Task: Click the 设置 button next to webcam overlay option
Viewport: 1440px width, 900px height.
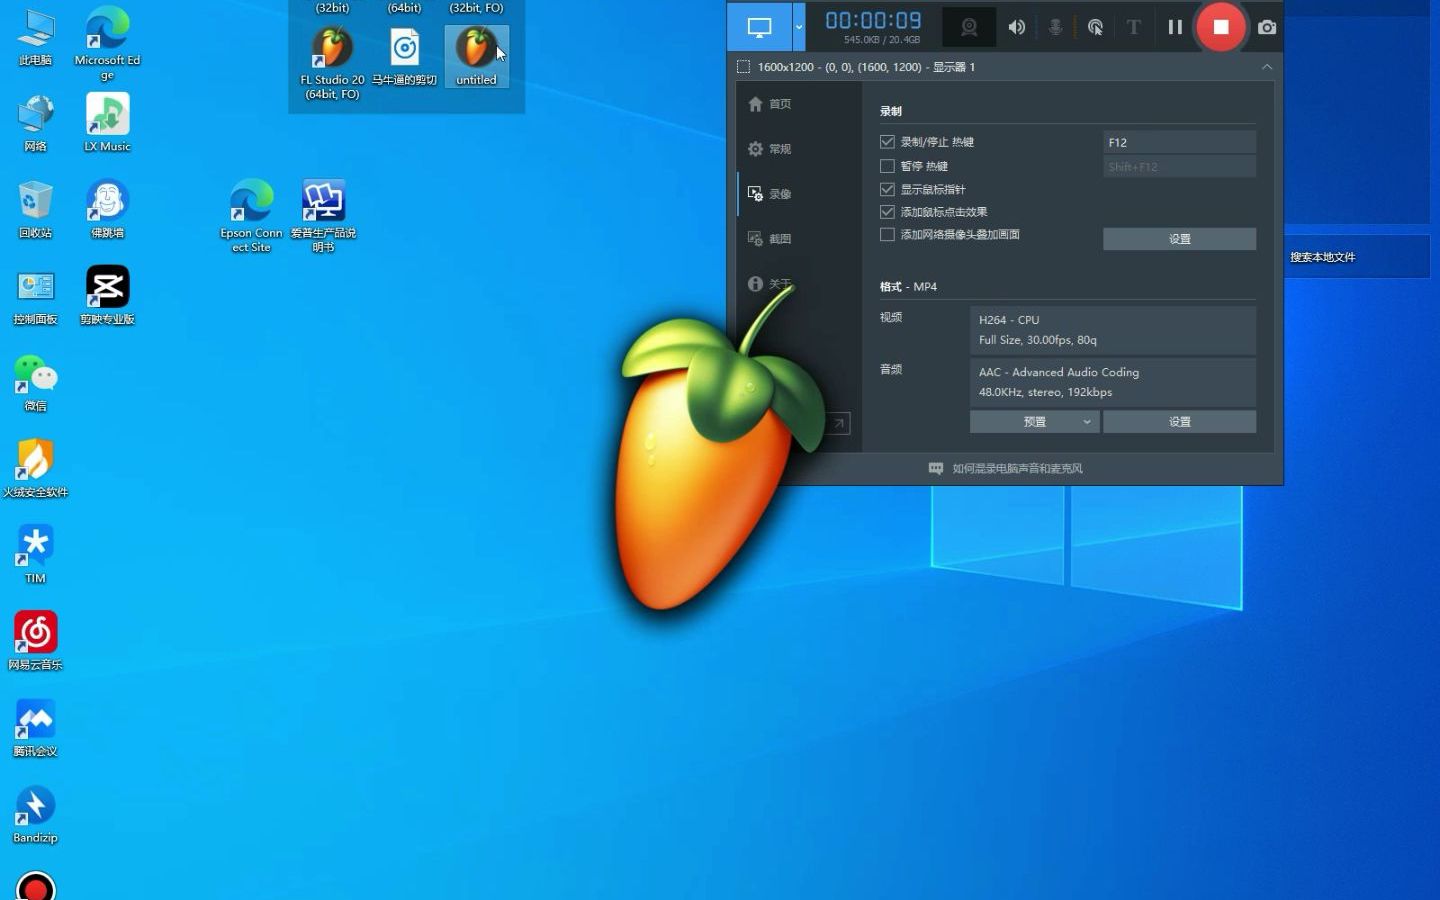Action: 1179,239
